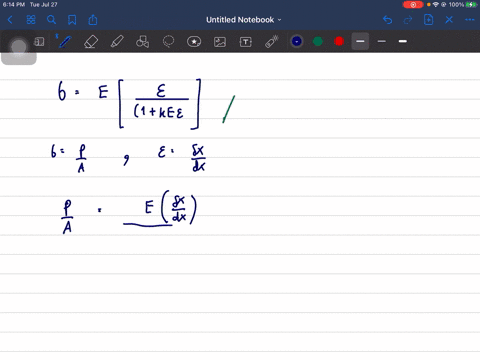This screenshot has width=480, height=360.
Task: Select the Highlighter tool
Action: pyautogui.click(x=117, y=42)
